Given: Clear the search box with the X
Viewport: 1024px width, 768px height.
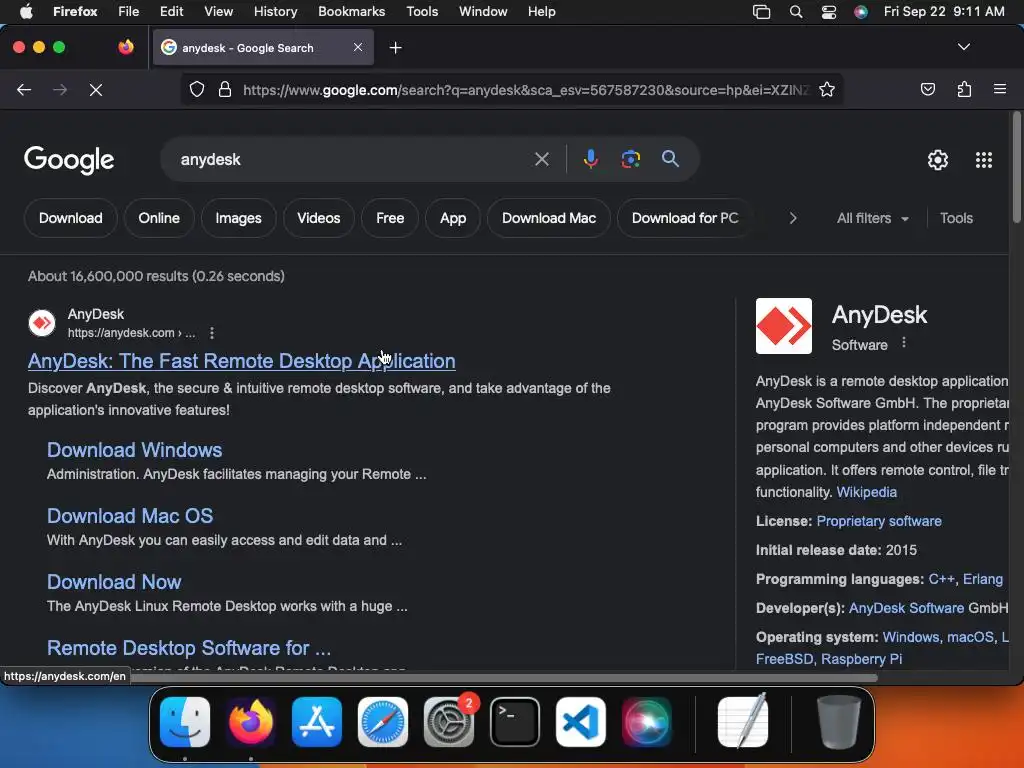Looking at the screenshot, I should [541, 159].
